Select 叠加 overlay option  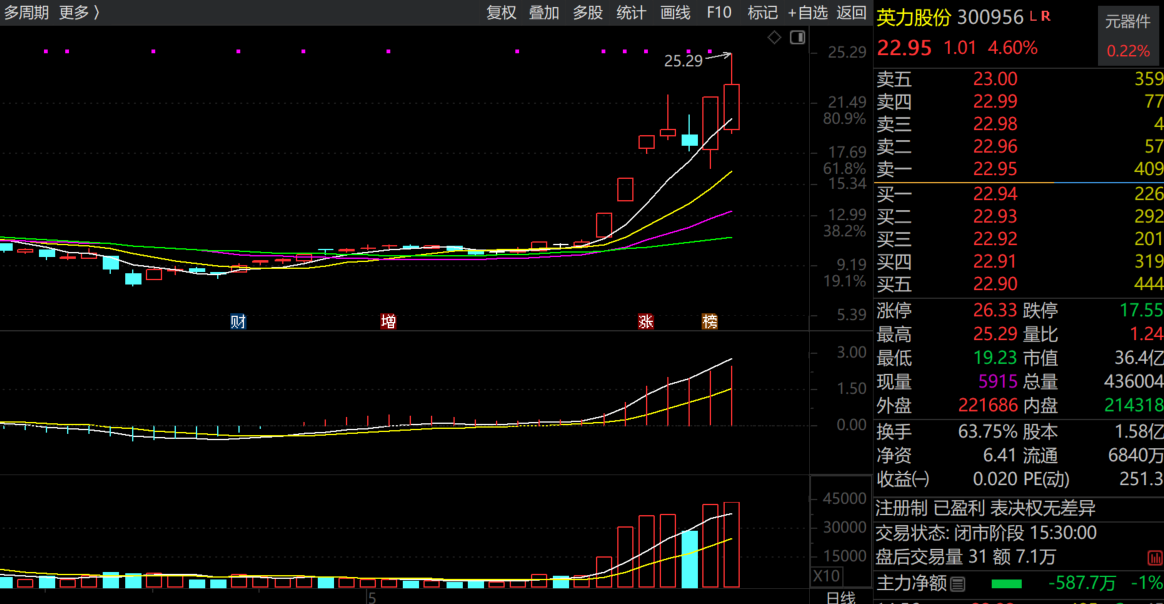pos(544,13)
